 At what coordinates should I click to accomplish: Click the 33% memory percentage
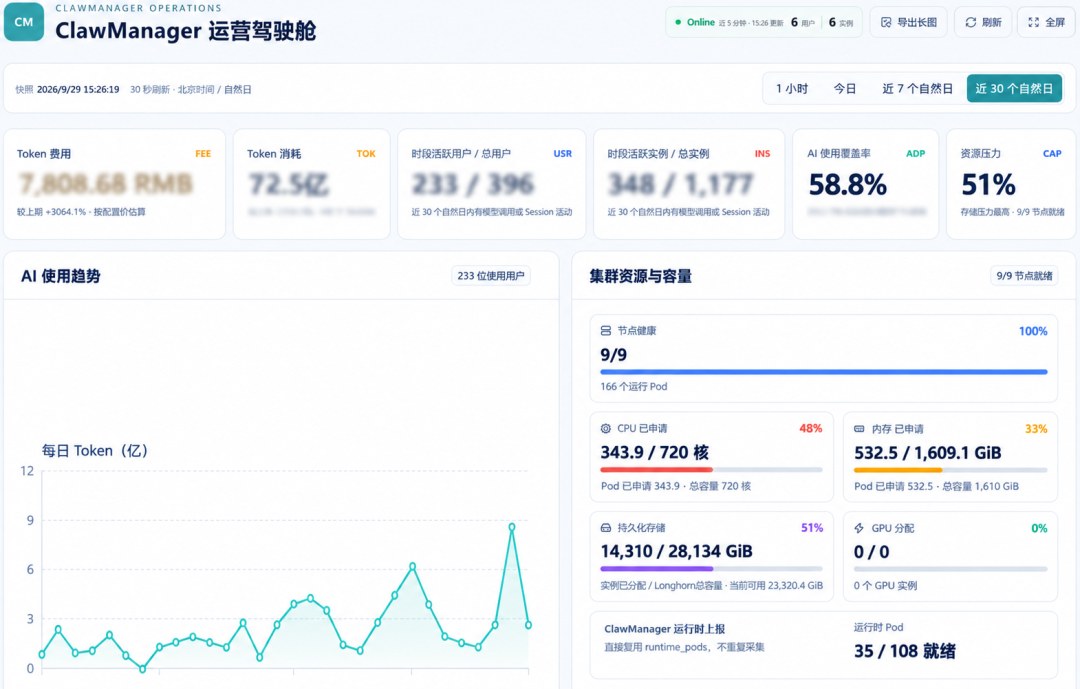(x=1036, y=429)
